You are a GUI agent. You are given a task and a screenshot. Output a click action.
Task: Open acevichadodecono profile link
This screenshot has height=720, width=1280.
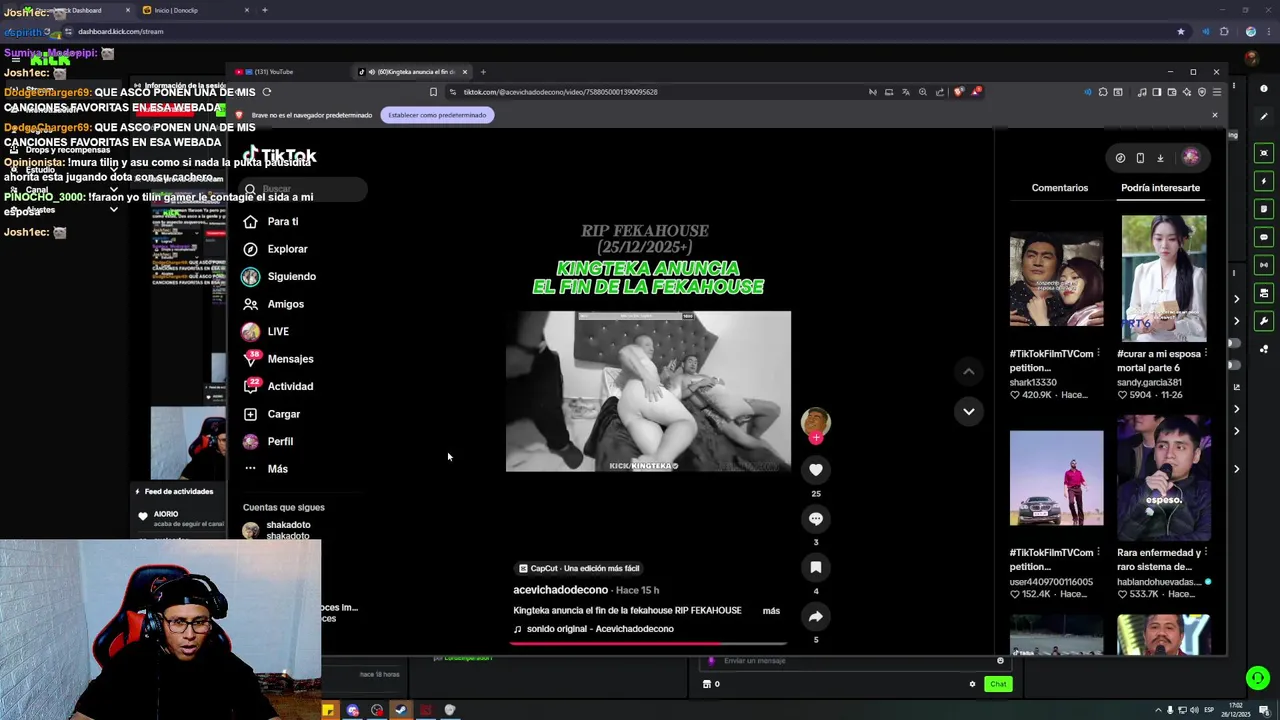[560, 590]
